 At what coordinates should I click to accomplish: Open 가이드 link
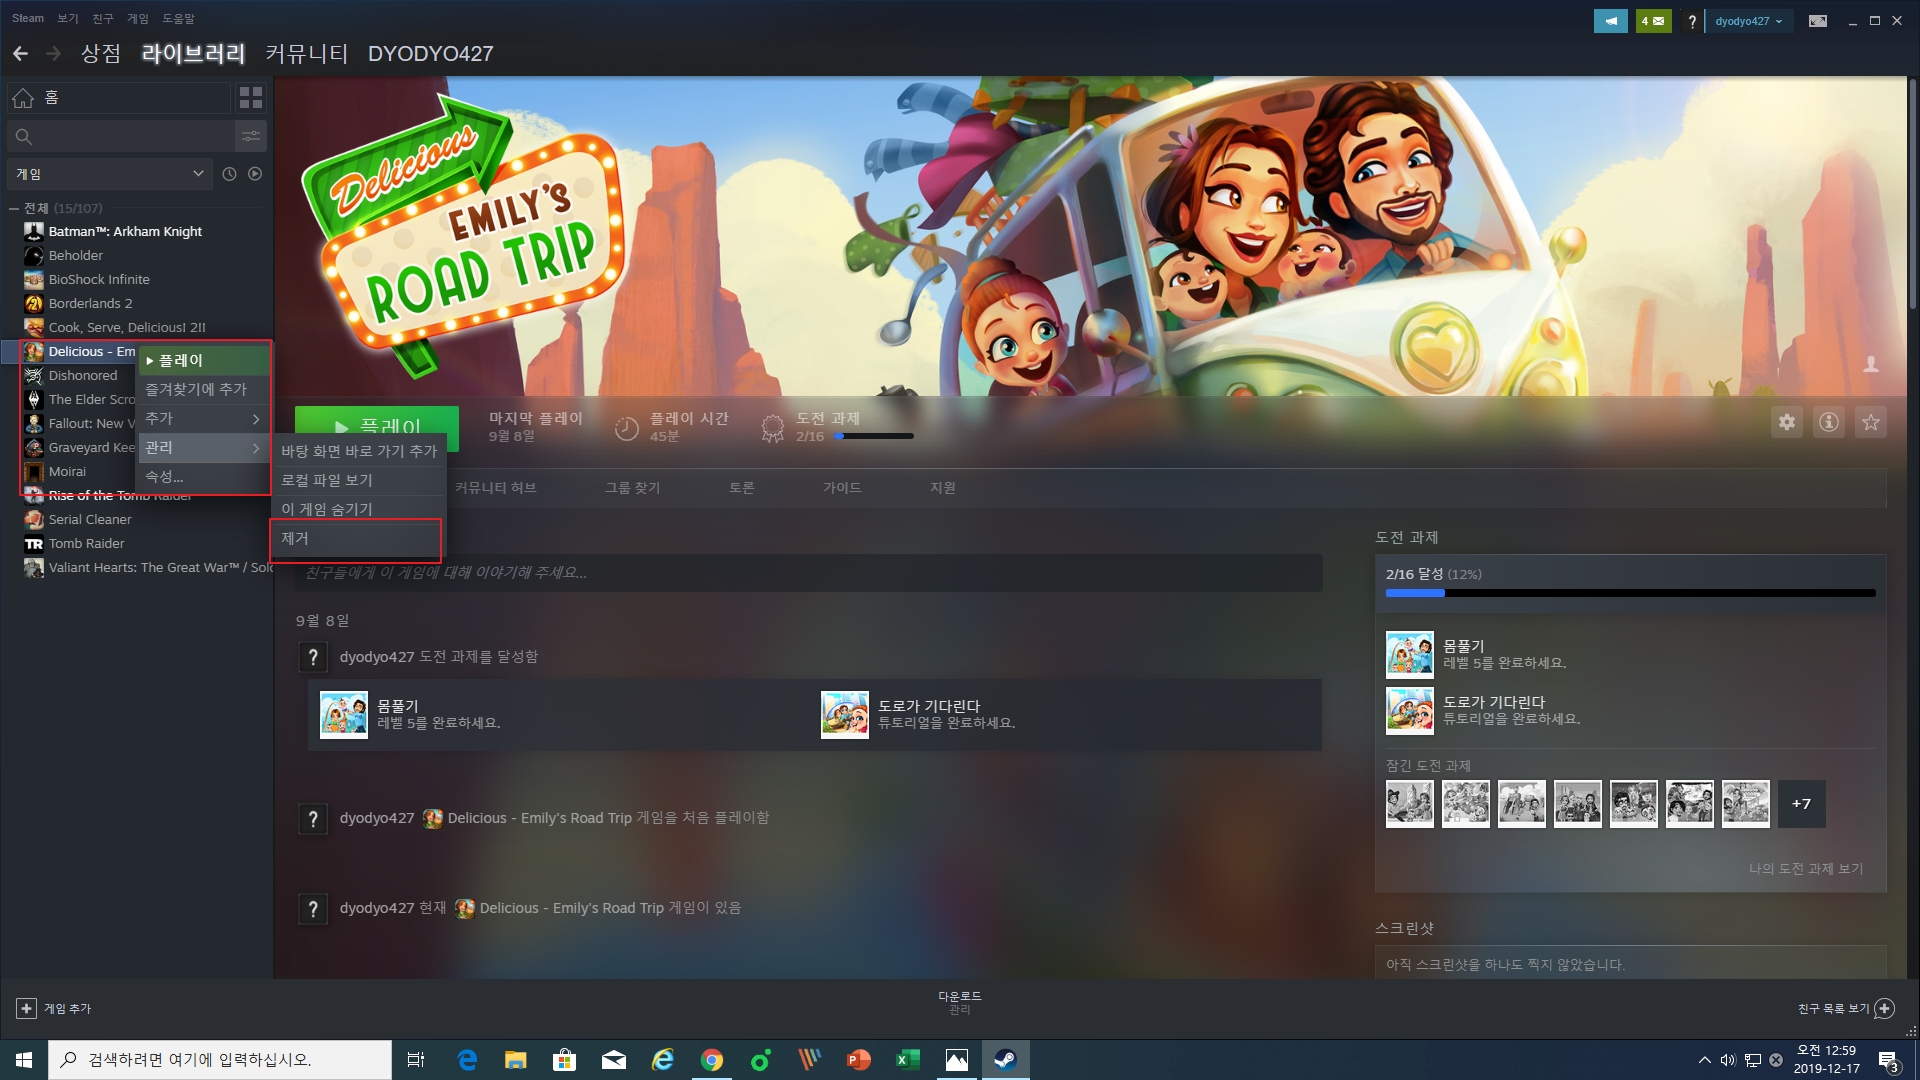coord(842,487)
